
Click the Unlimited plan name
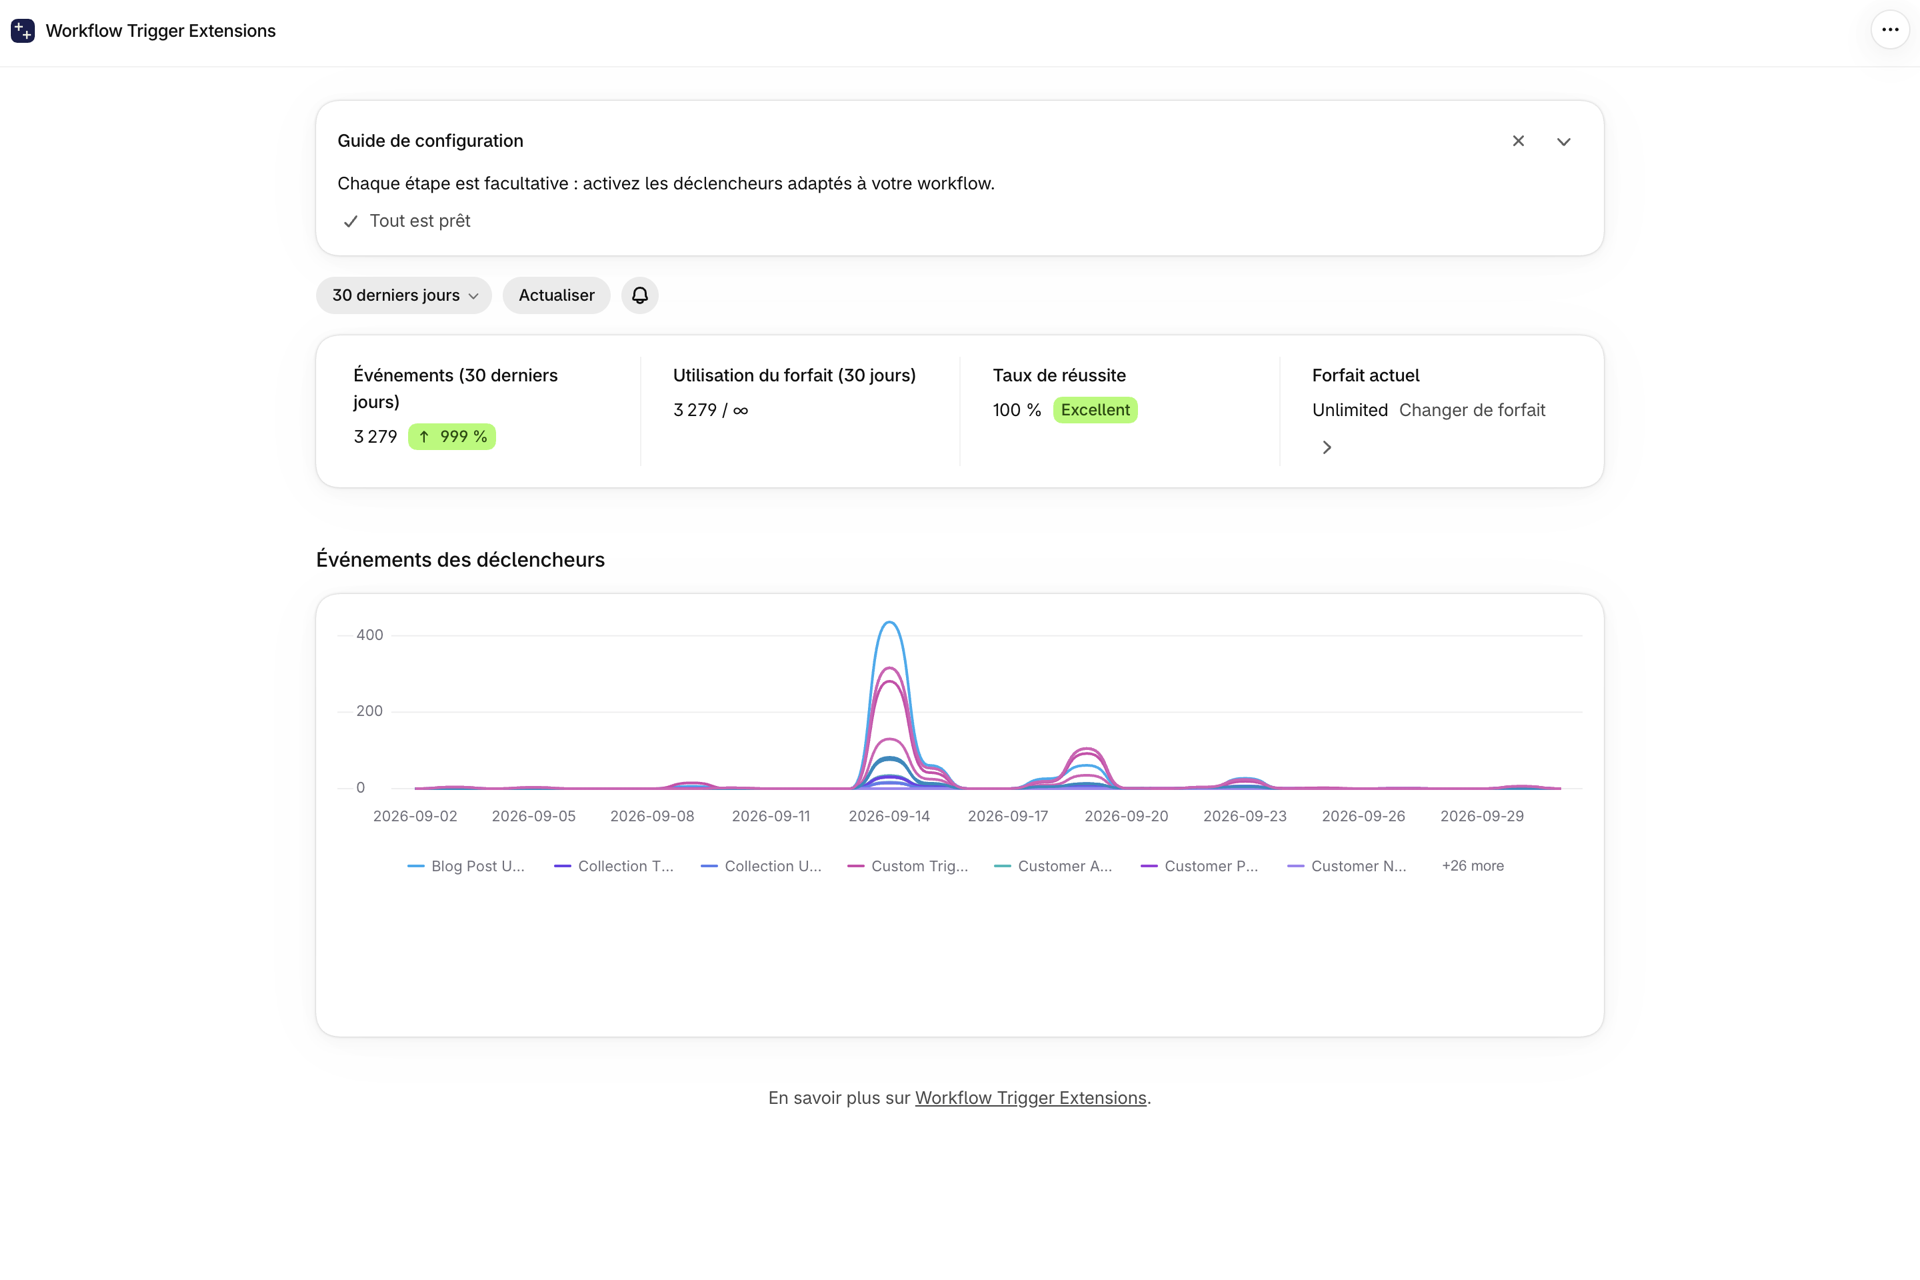click(1350, 410)
